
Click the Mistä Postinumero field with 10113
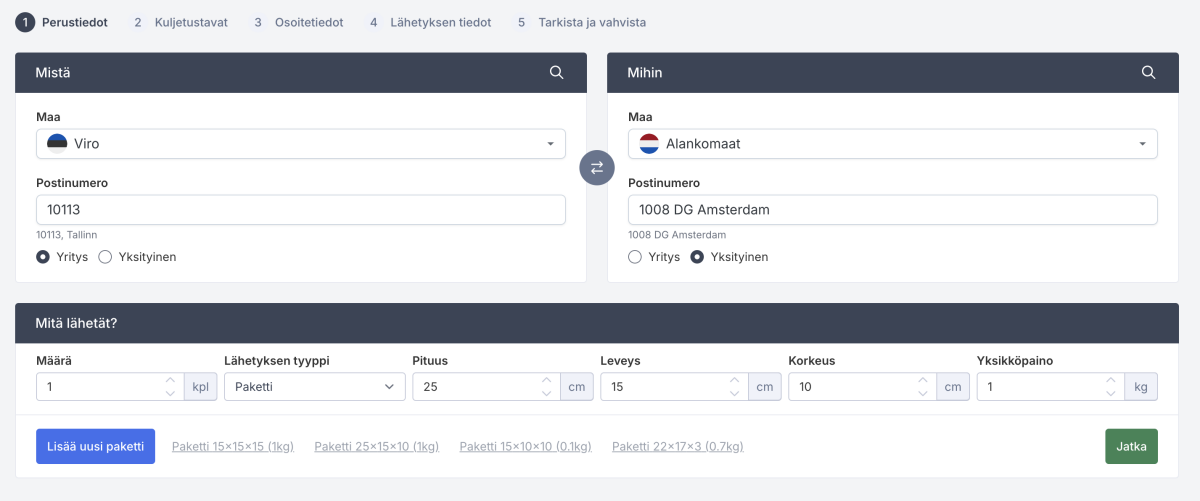coord(300,210)
